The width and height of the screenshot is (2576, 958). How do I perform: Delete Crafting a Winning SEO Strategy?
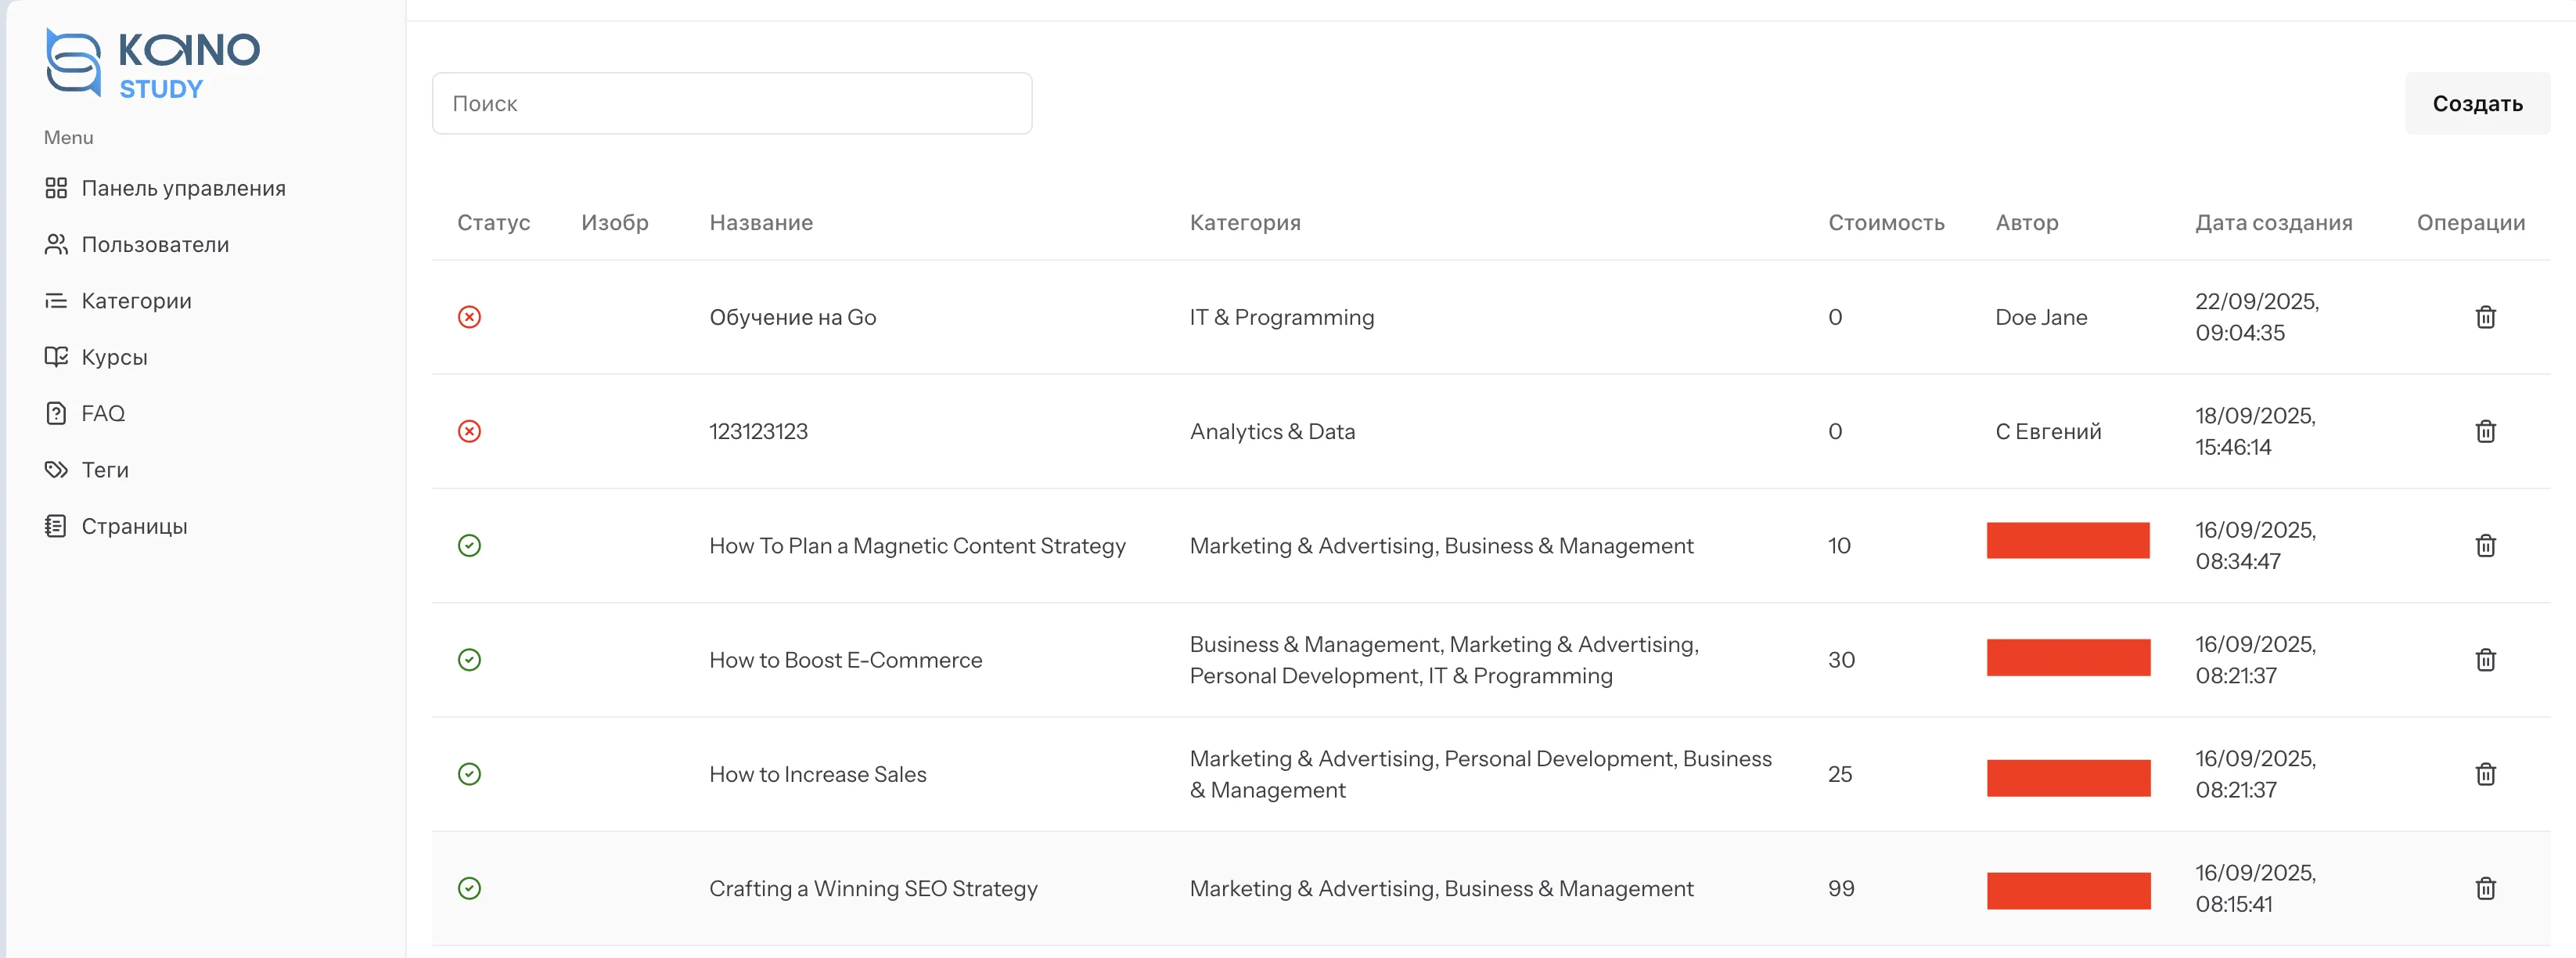(2485, 888)
